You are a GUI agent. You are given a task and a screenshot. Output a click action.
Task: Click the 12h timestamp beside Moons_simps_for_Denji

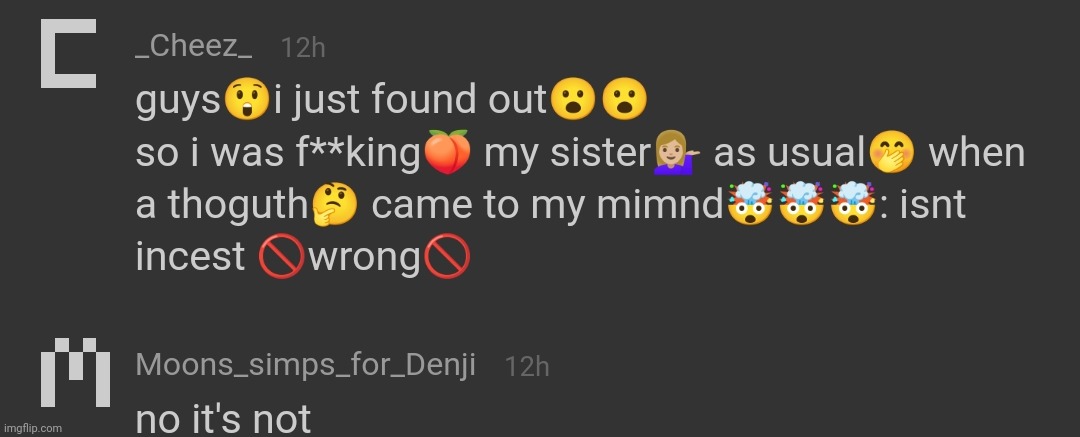tap(527, 366)
